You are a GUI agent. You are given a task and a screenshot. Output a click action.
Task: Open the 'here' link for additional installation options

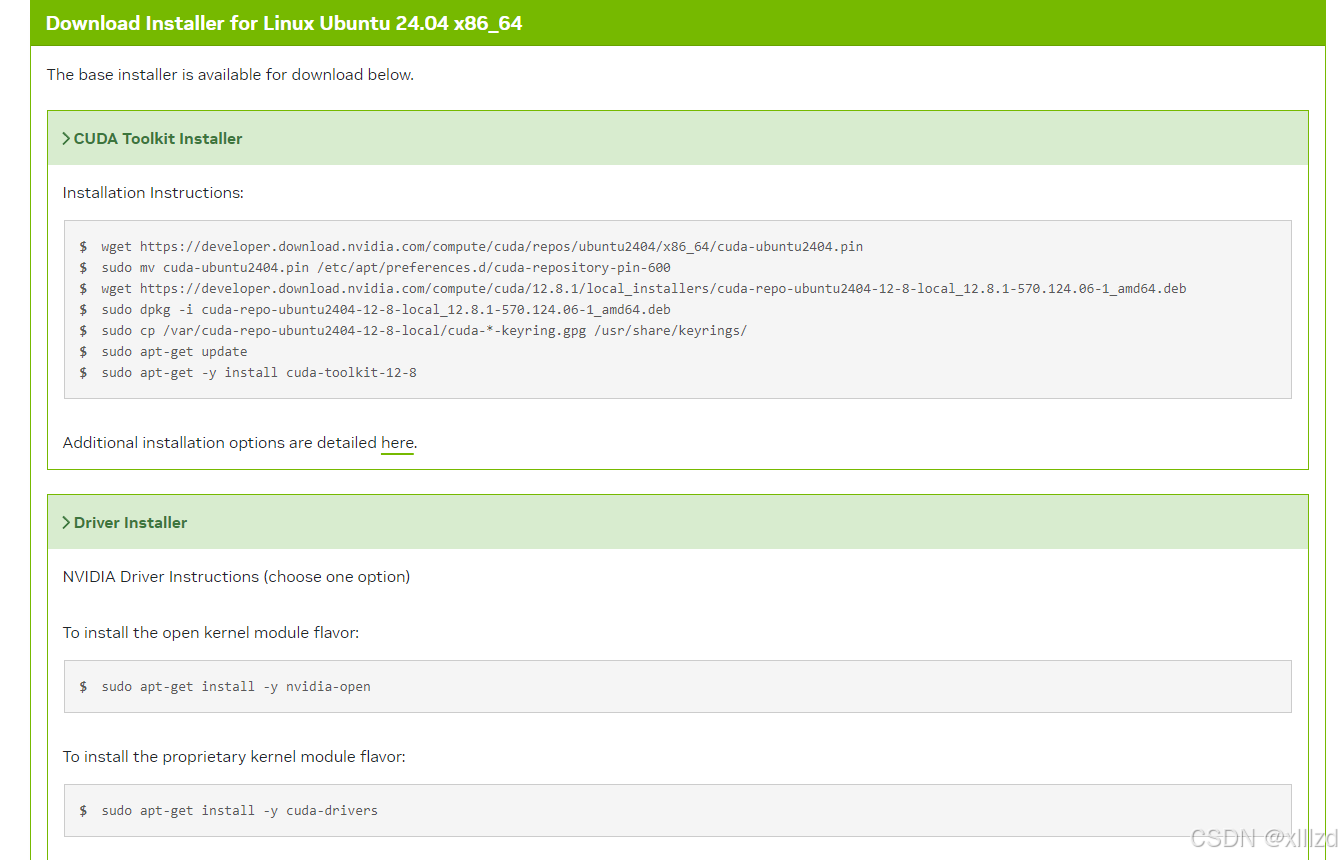coord(397,442)
